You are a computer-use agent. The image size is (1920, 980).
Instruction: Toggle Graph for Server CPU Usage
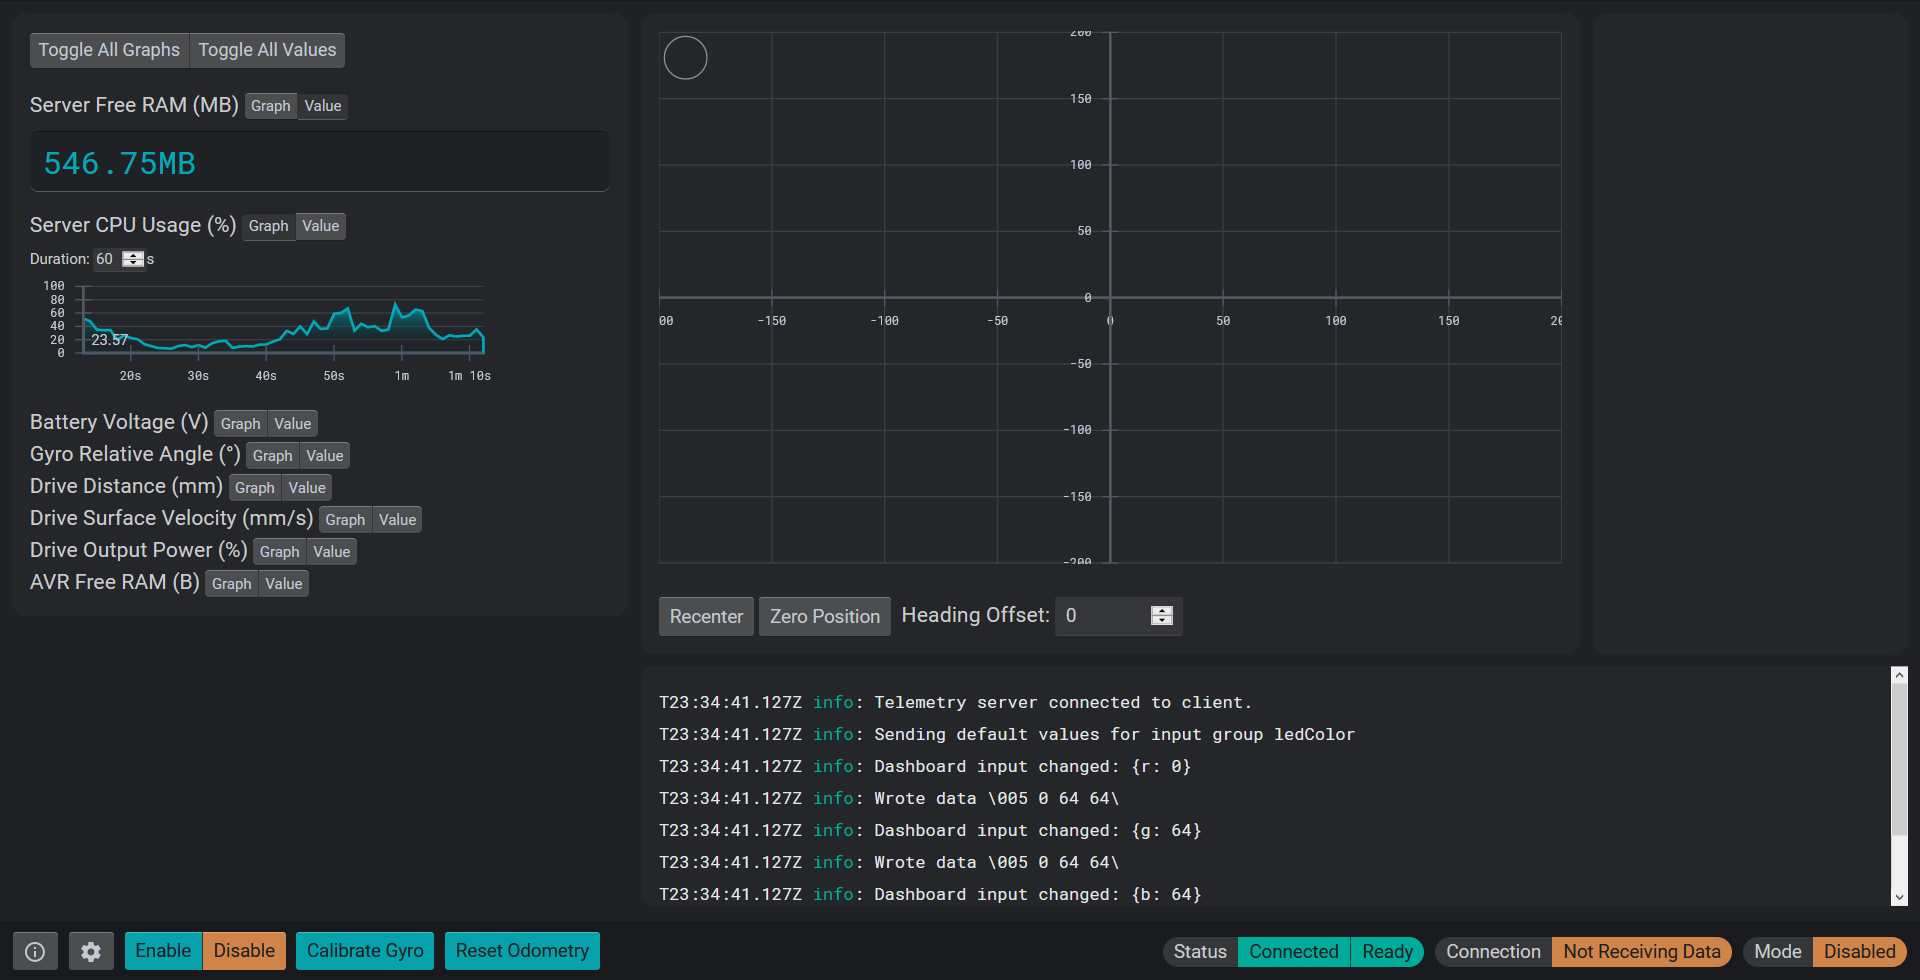[x=268, y=226]
